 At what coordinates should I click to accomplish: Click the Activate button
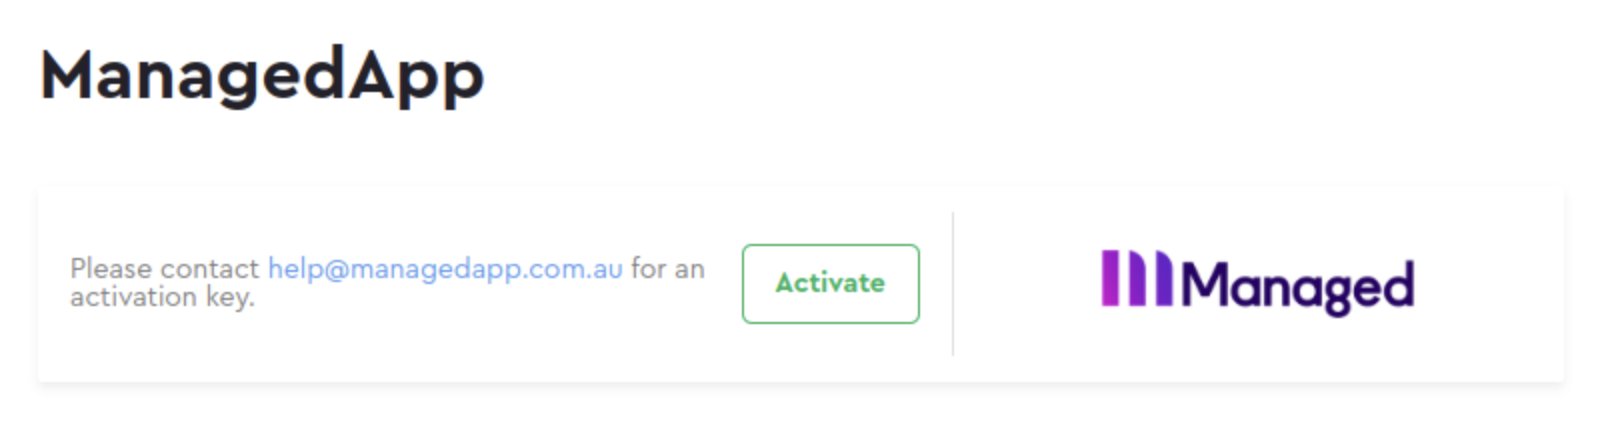[x=830, y=284]
